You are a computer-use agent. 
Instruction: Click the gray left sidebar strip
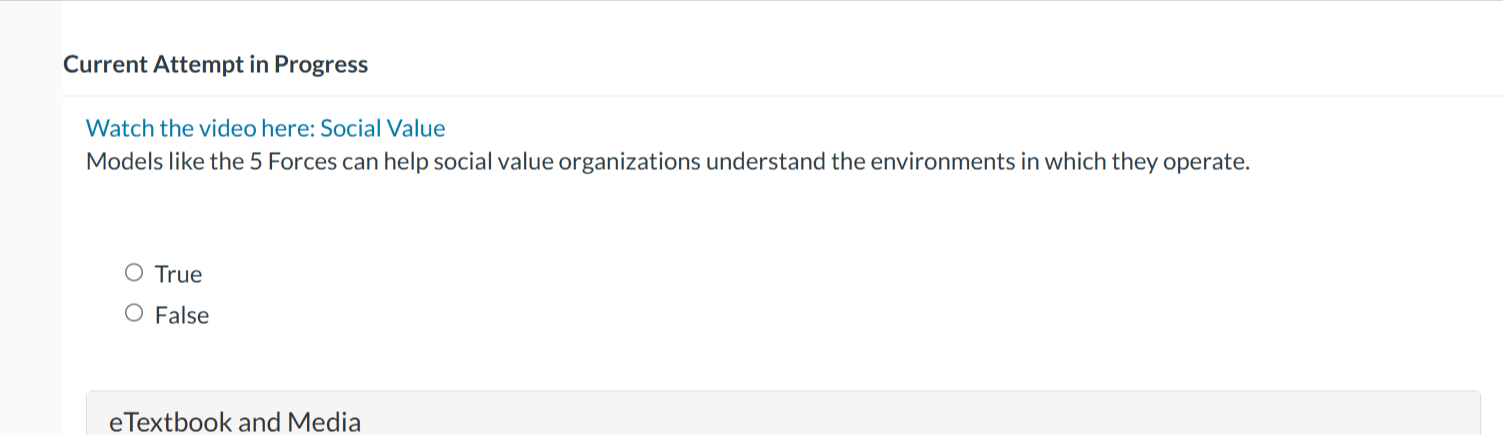pos(30,250)
